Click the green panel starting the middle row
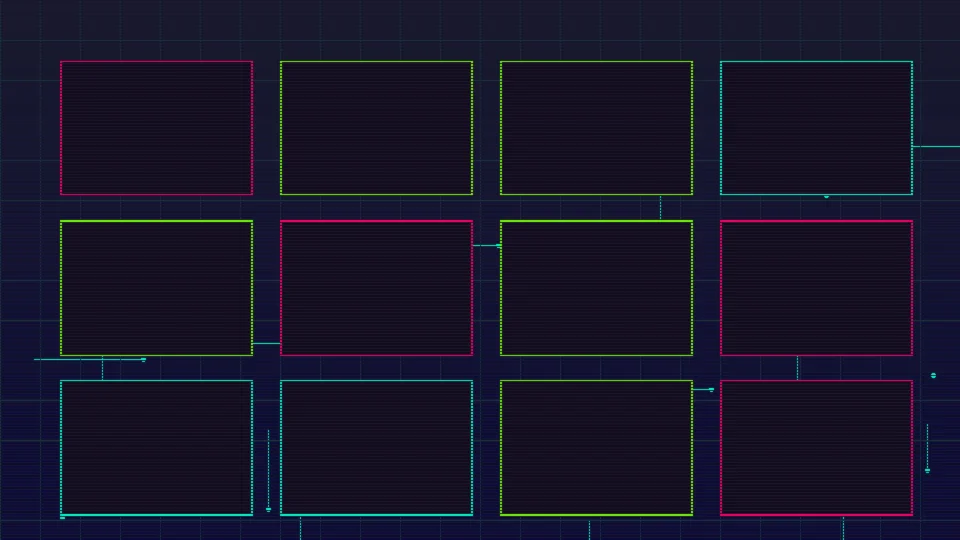Screen dimensions: 960x540 (x=156, y=288)
